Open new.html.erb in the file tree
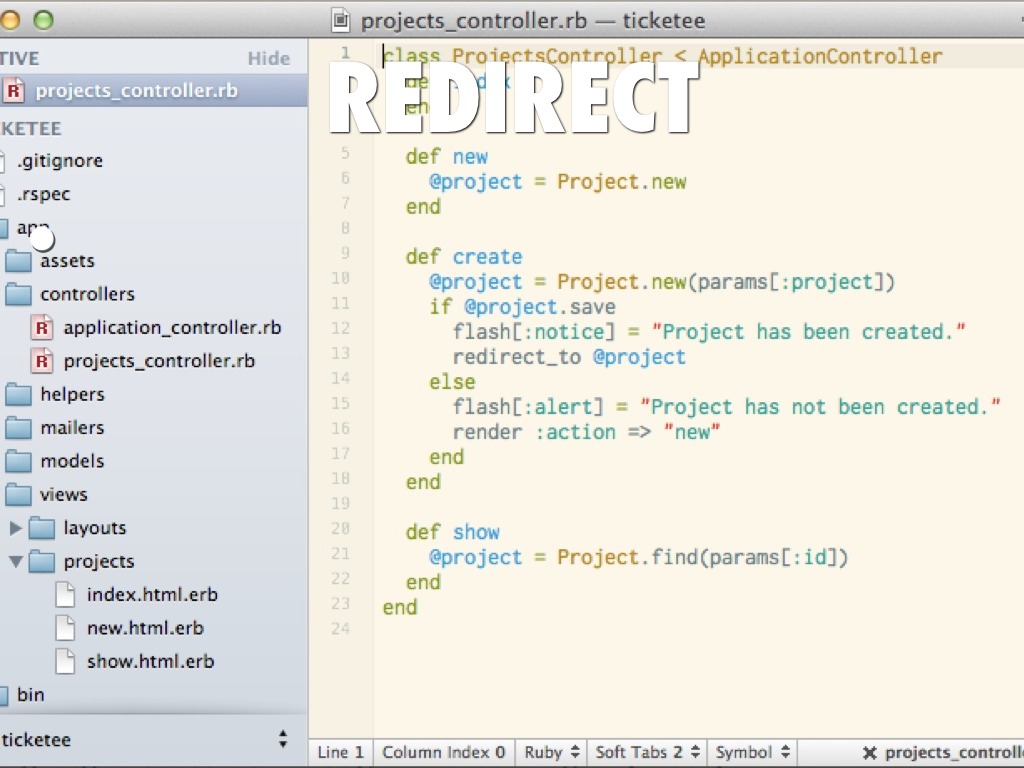 pos(145,628)
